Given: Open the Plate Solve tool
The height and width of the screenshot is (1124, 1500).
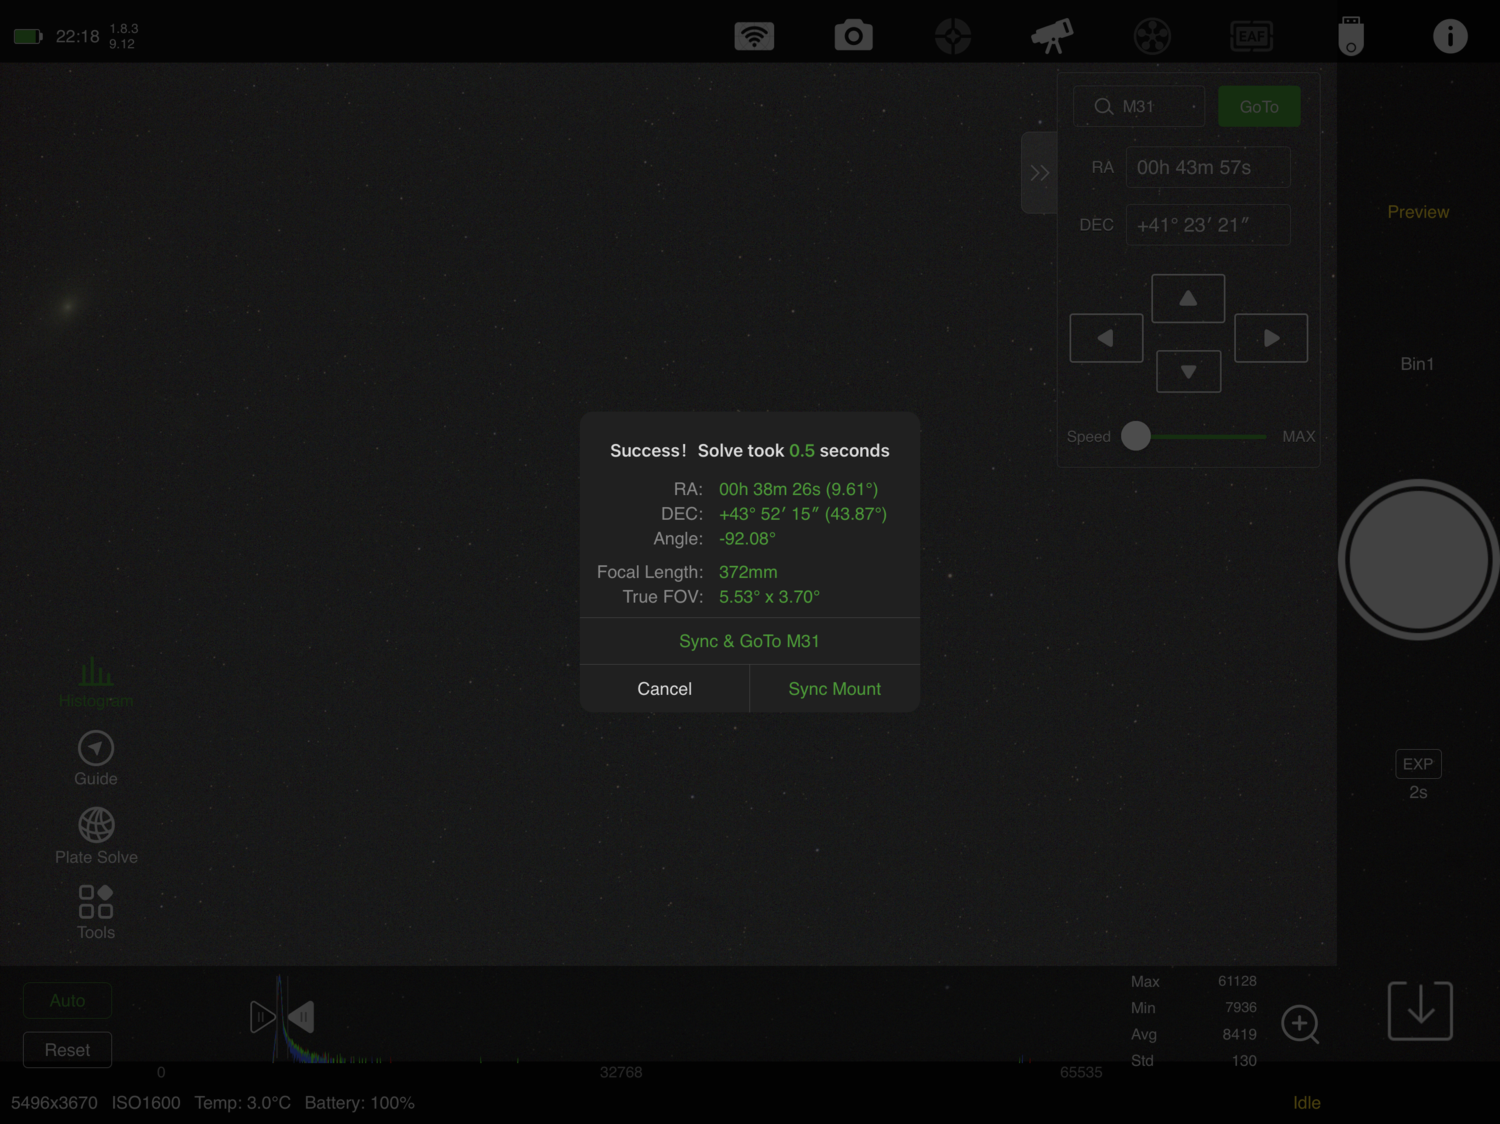Looking at the screenshot, I should pos(96,836).
